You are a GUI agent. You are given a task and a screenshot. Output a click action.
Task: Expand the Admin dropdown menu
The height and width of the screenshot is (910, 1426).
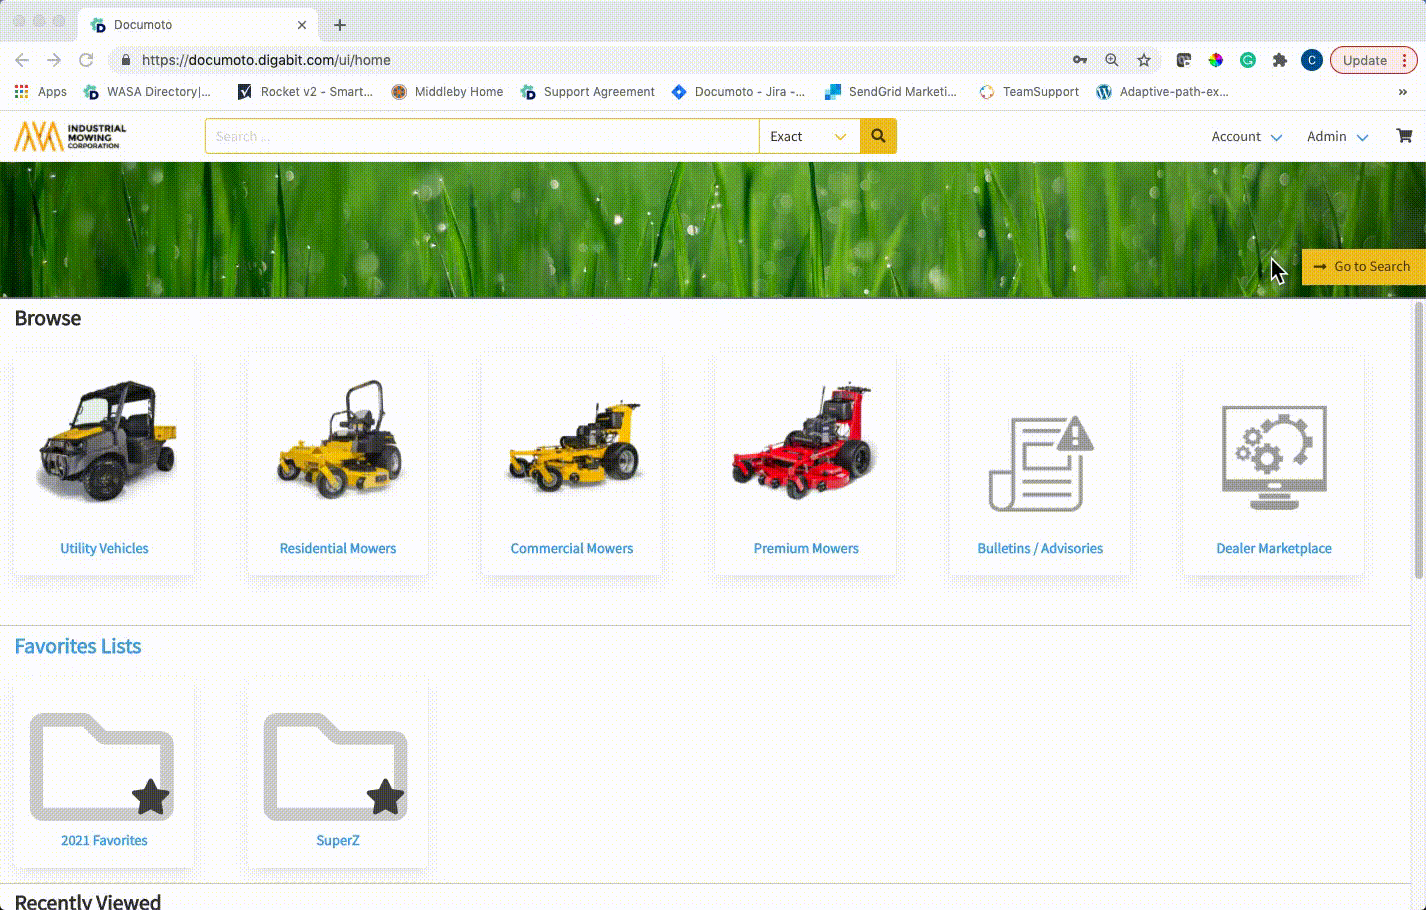1337,137
